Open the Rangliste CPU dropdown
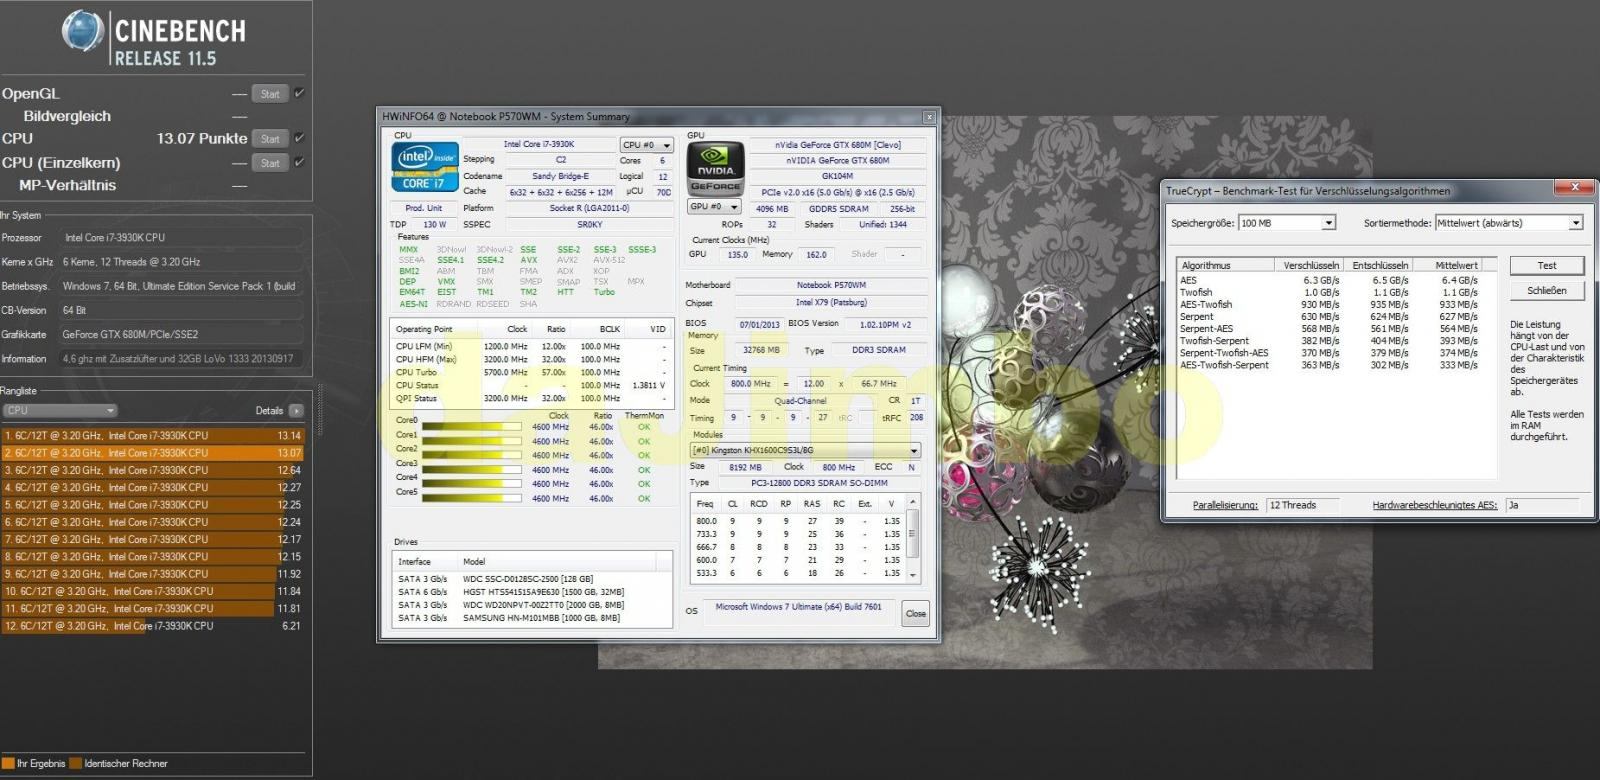This screenshot has height=780, width=1600. (60, 411)
